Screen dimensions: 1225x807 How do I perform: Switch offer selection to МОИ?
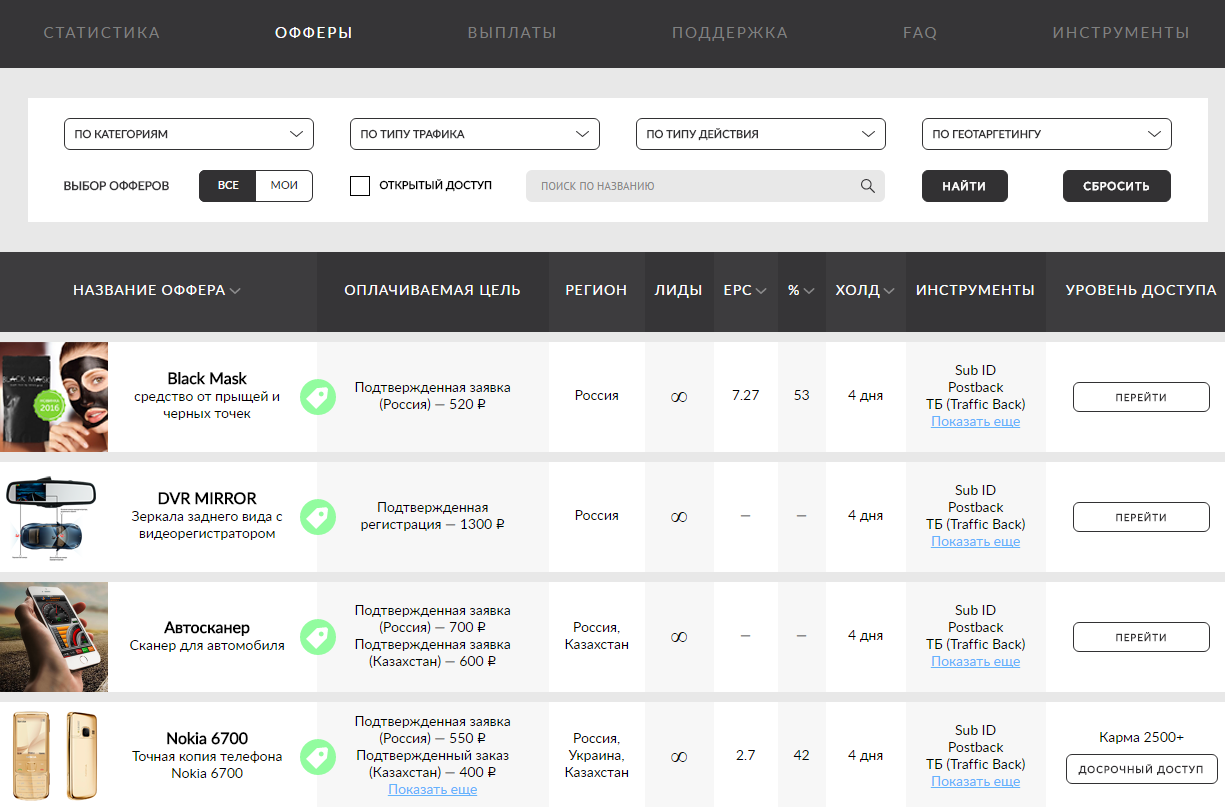(x=284, y=186)
